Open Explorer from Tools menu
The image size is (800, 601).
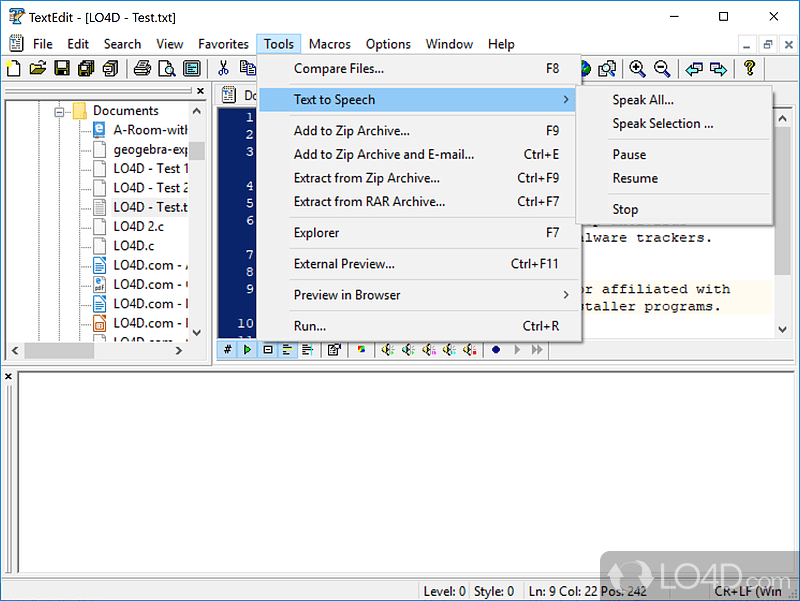tap(417, 233)
